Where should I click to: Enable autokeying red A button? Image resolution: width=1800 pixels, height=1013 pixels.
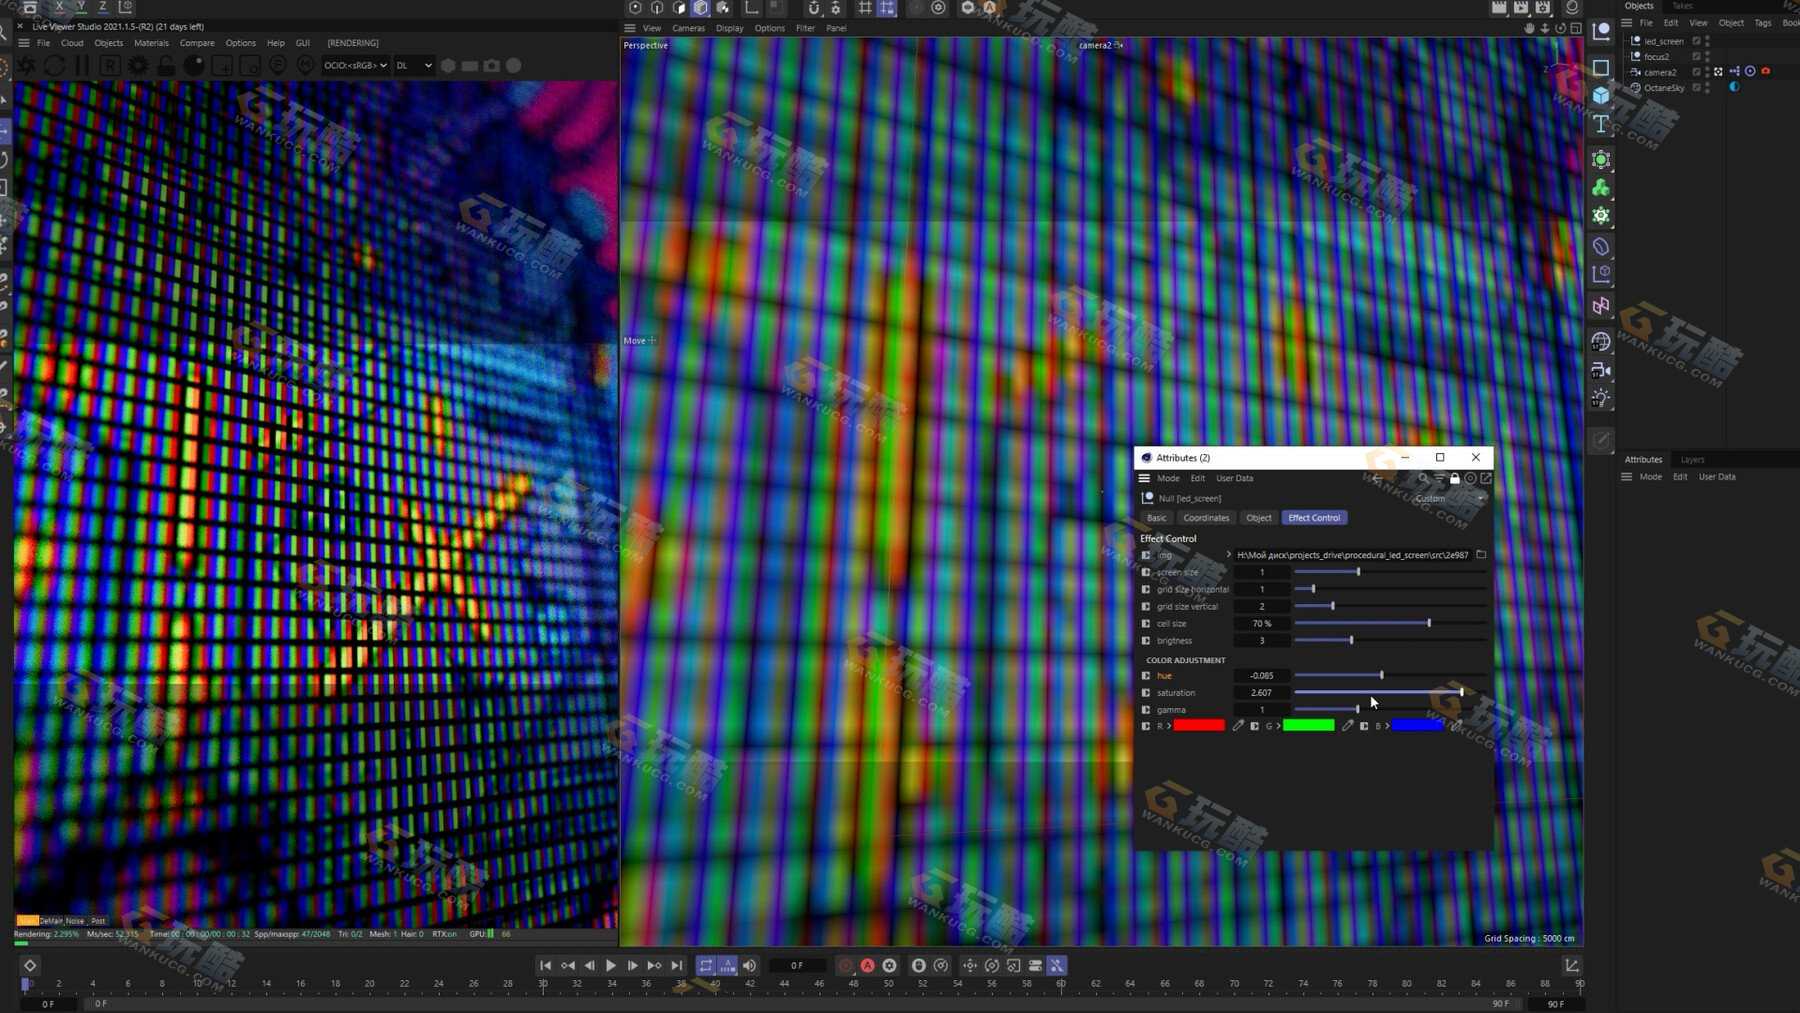(868, 965)
